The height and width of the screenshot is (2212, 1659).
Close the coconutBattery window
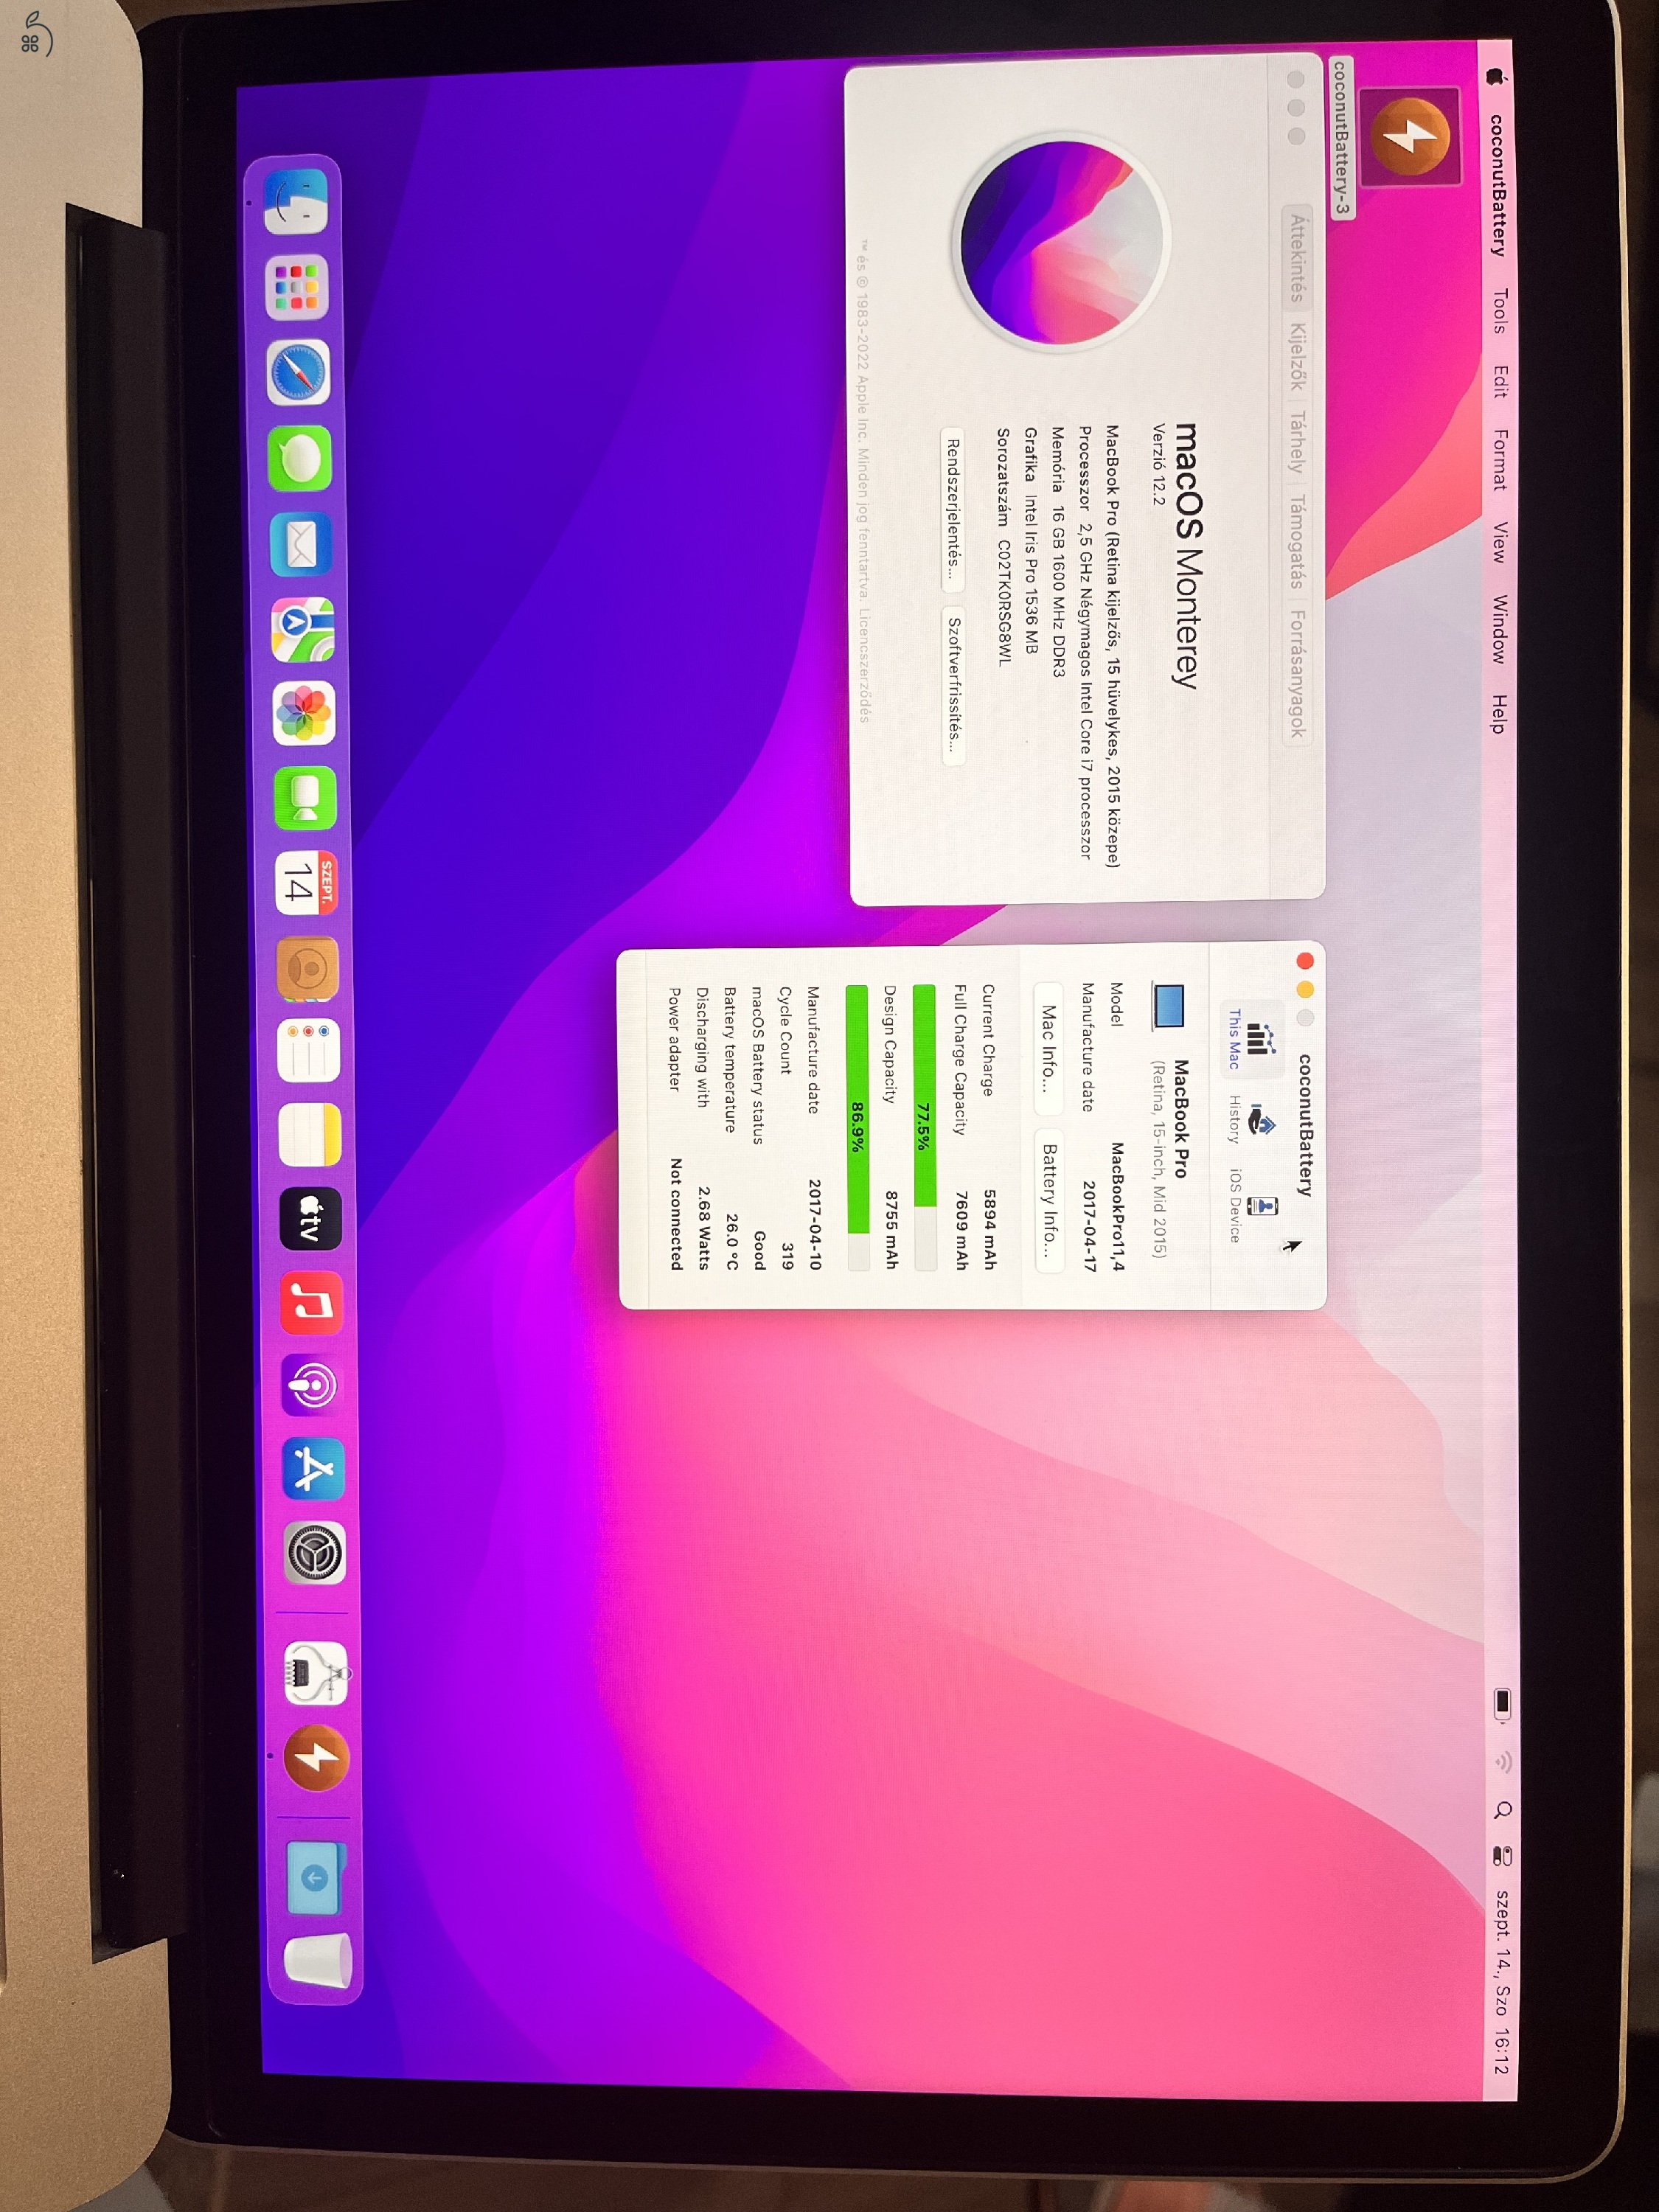tap(1304, 960)
